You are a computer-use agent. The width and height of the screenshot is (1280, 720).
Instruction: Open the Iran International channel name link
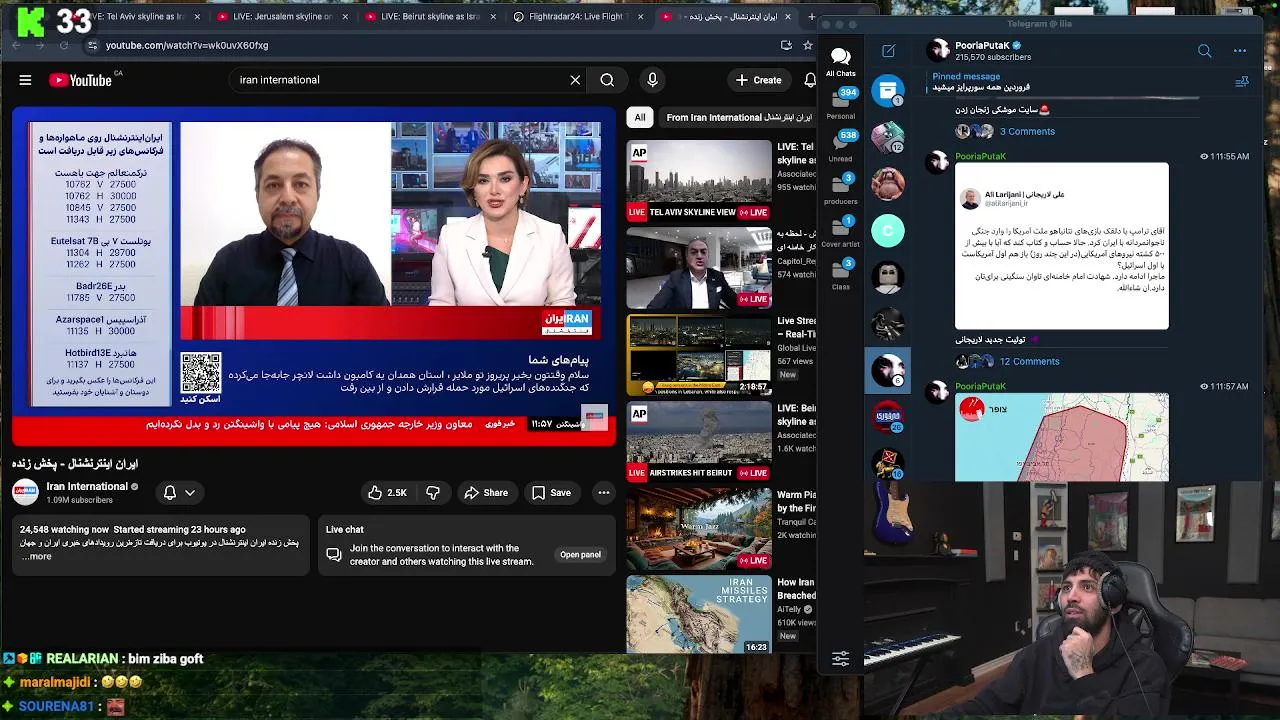point(87,486)
